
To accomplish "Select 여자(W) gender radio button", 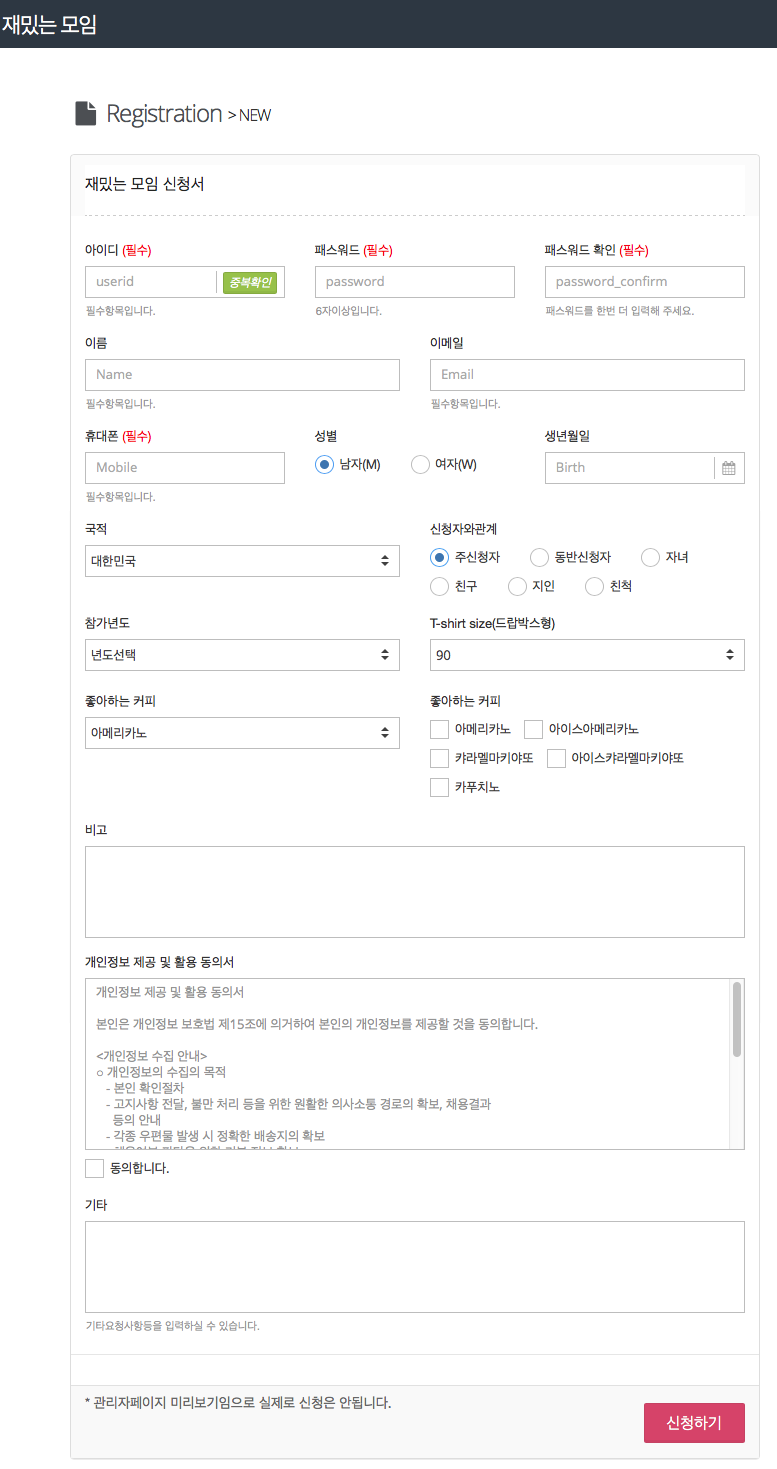I will click(420, 464).
